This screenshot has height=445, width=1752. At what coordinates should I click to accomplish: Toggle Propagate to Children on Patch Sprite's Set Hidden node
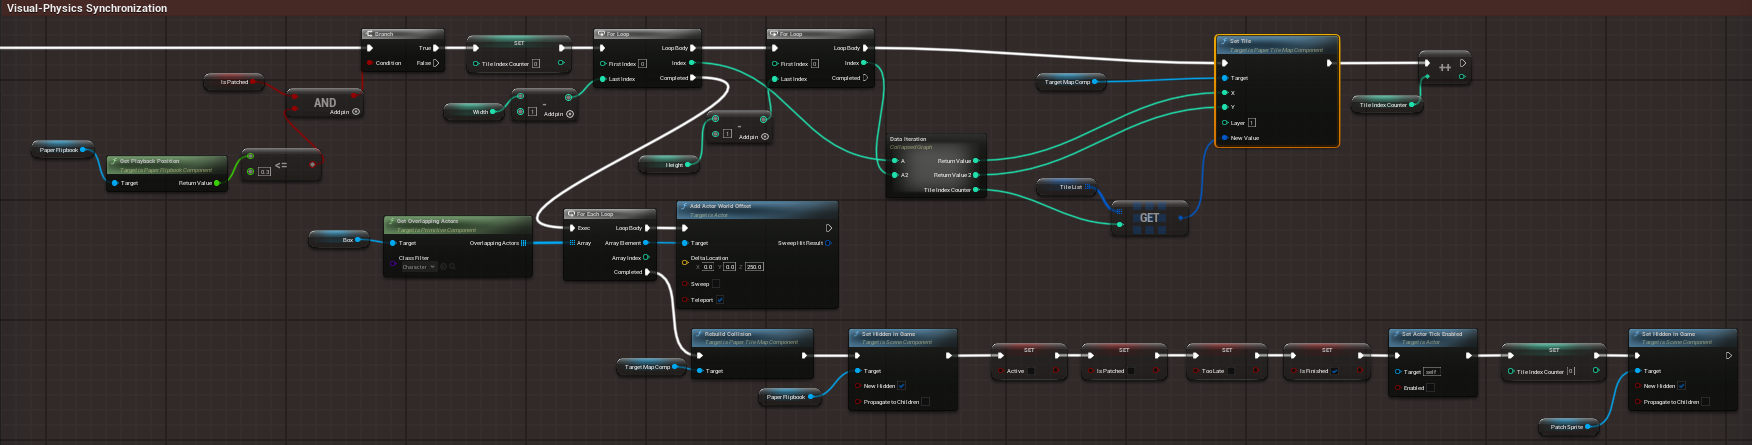coord(1705,402)
